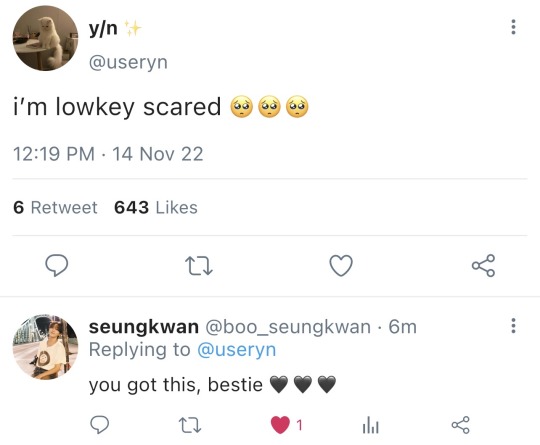Image resolution: width=540 pixels, height=445 pixels.
Task: Open three-dot menu on seungkwan's reply
Action: tap(513, 325)
